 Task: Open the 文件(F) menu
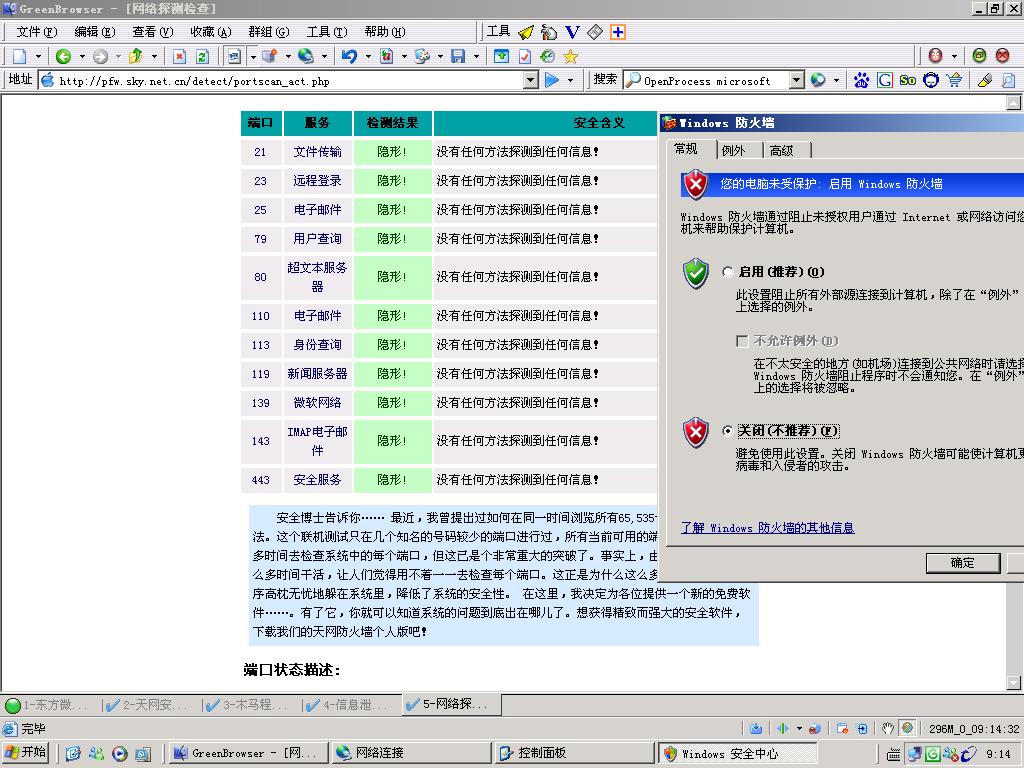coord(37,31)
